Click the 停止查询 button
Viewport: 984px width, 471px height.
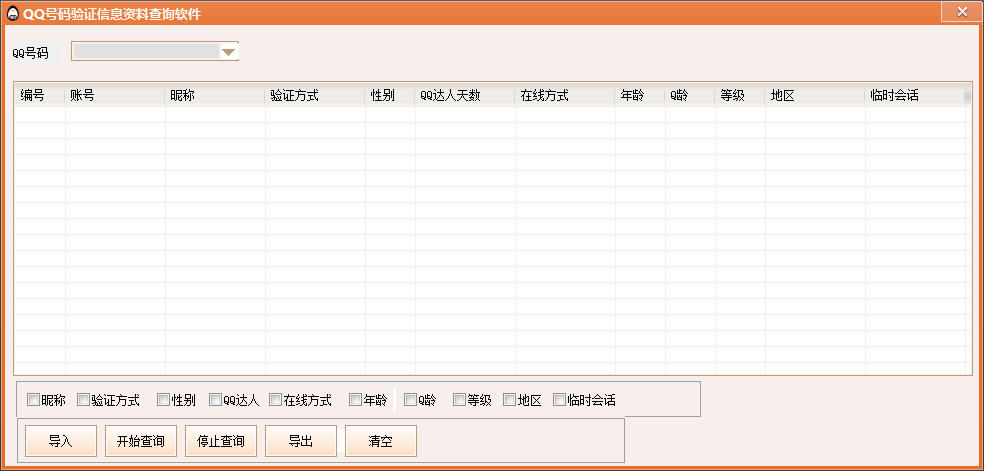coord(221,441)
